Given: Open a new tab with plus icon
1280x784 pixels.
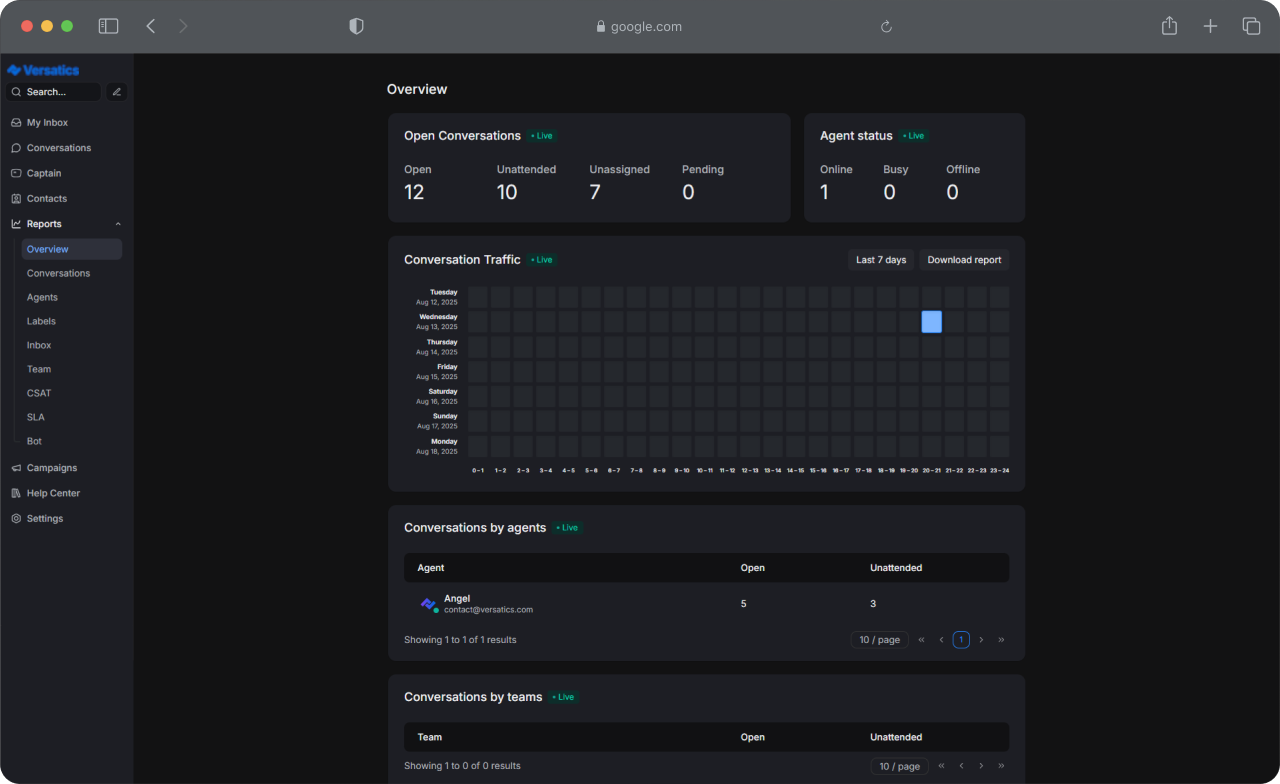Looking at the screenshot, I should click(1210, 27).
